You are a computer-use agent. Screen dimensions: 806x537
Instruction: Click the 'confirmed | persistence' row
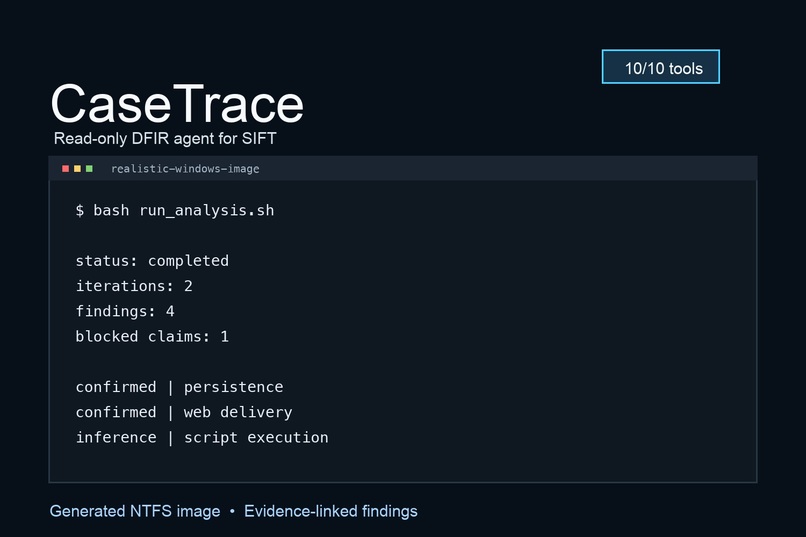pos(179,387)
